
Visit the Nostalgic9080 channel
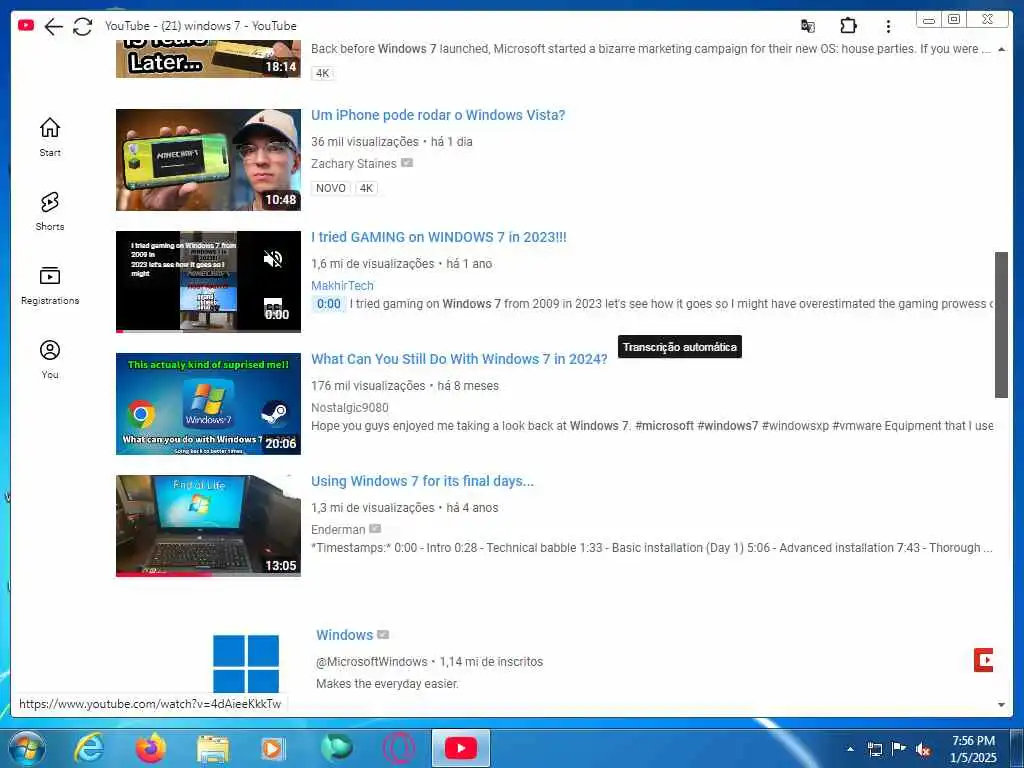click(349, 408)
